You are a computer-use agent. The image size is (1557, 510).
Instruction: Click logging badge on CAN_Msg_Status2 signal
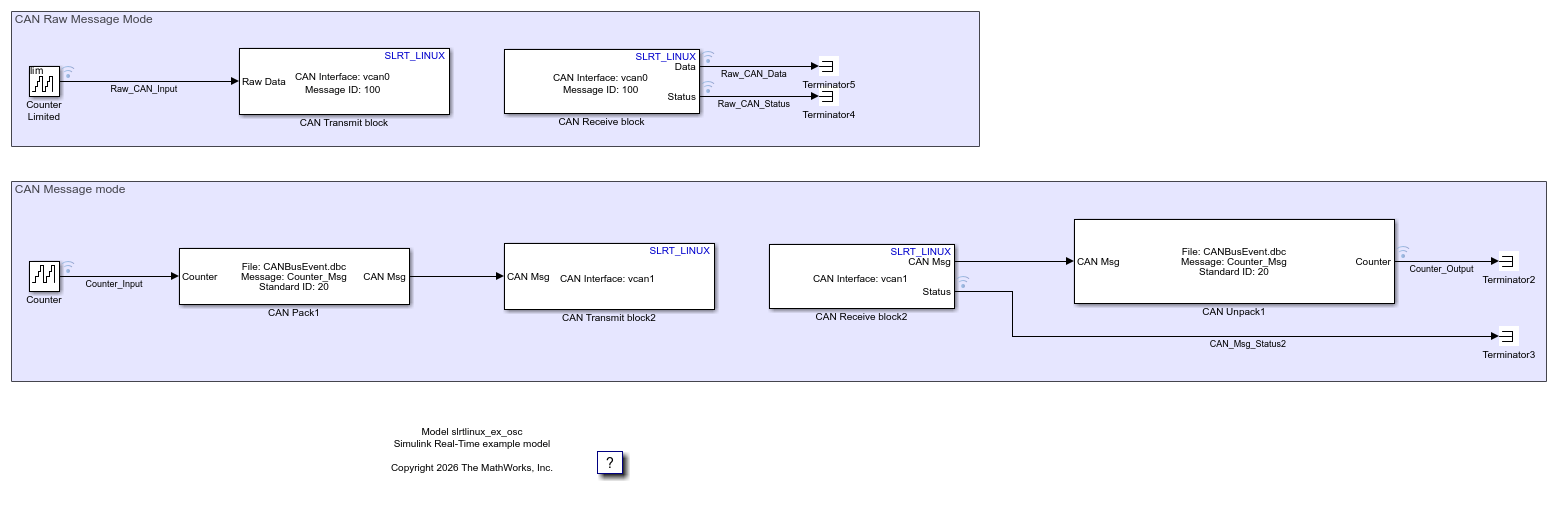click(963, 282)
